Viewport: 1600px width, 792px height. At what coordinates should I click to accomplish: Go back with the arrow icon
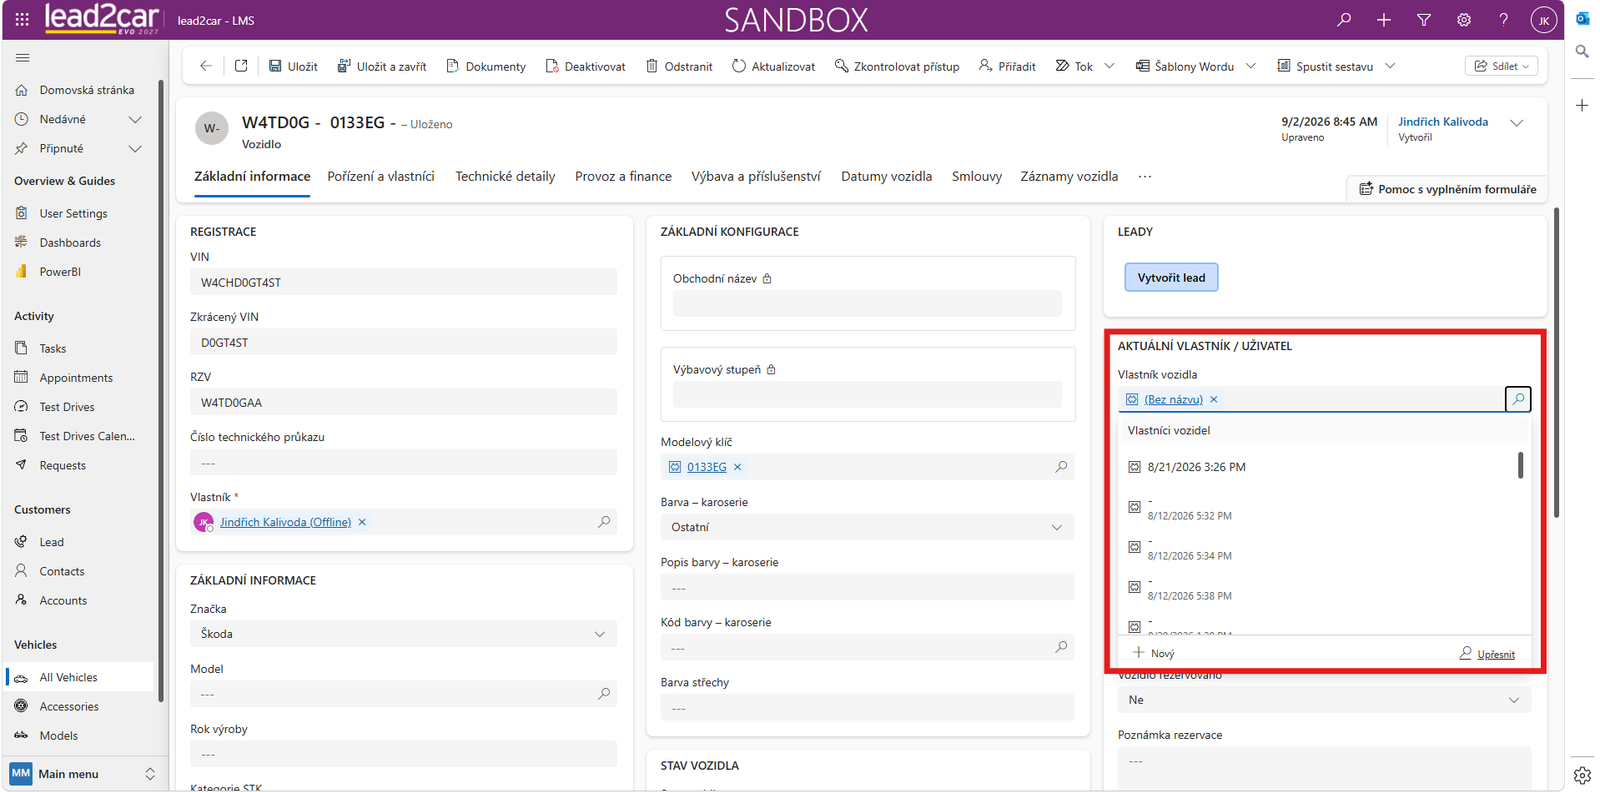[206, 66]
